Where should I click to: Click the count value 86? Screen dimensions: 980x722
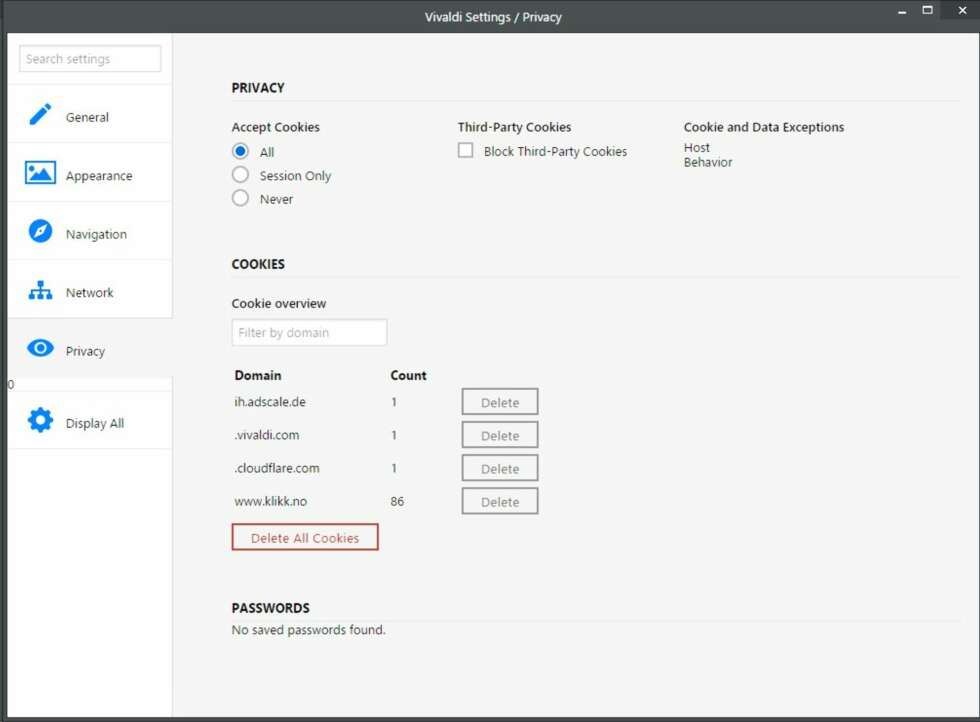(397, 501)
